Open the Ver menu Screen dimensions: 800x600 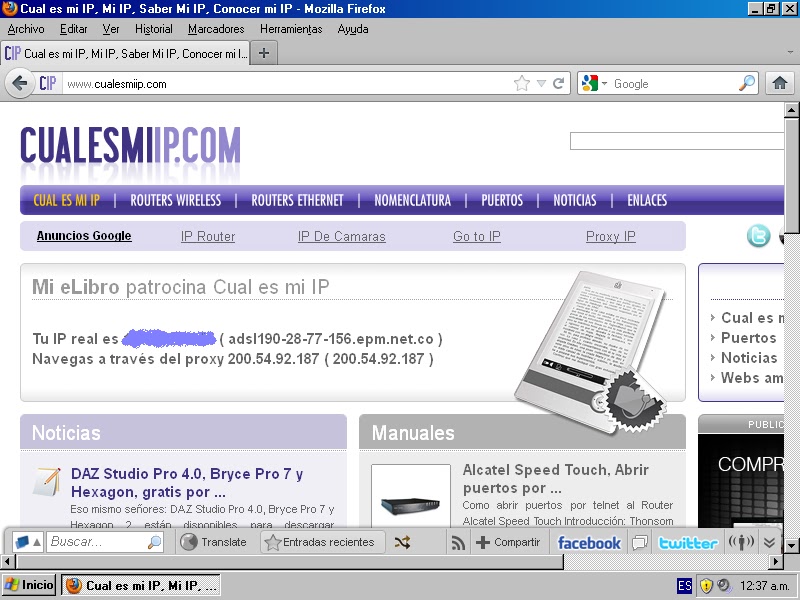click(111, 29)
